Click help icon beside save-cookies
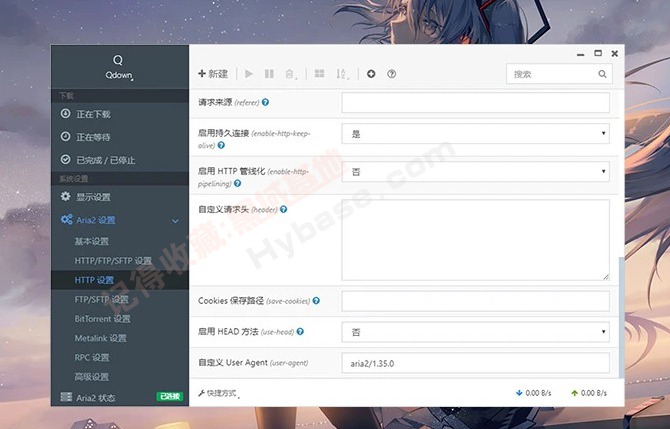The width and height of the screenshot is (670, 429). click(316, 300)
